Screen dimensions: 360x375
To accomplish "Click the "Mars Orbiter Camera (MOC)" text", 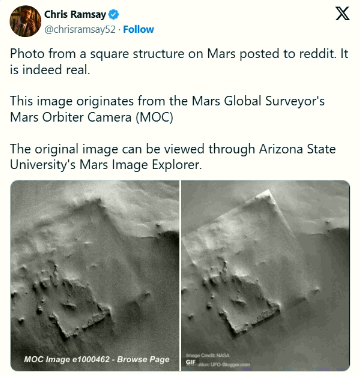I will click(x=92, y=117).
